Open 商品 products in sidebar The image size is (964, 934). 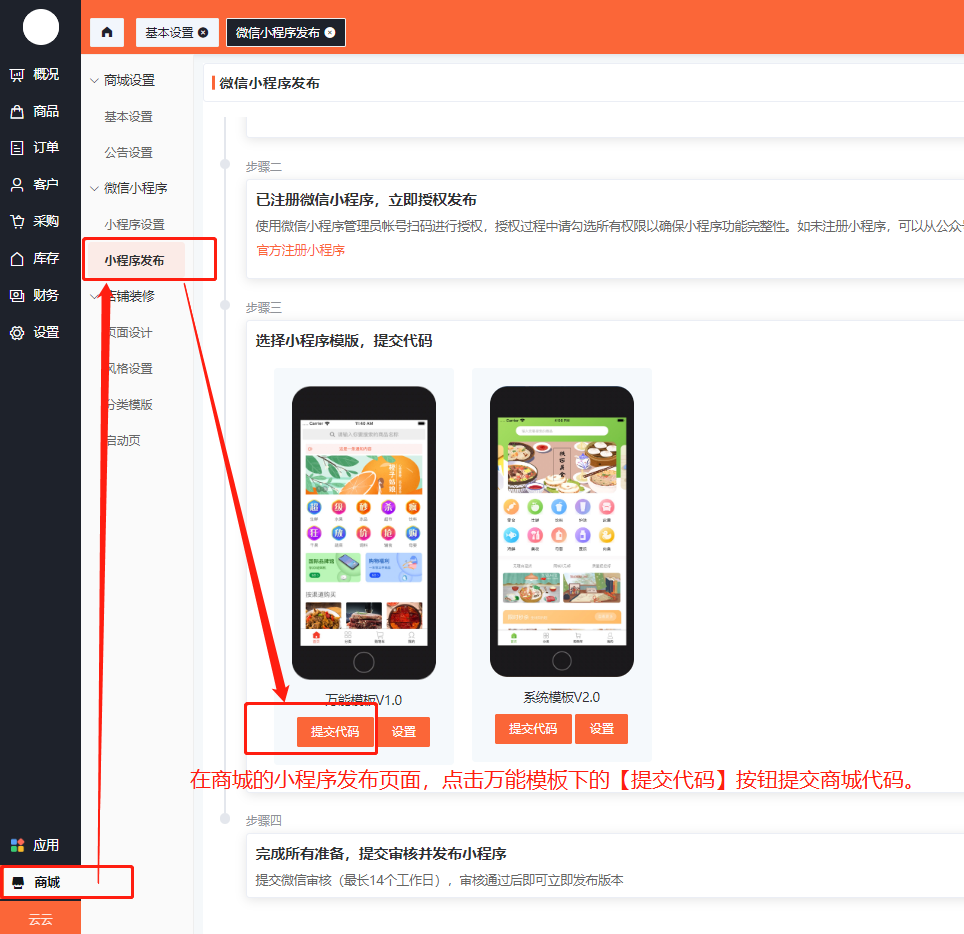point(35,111)
